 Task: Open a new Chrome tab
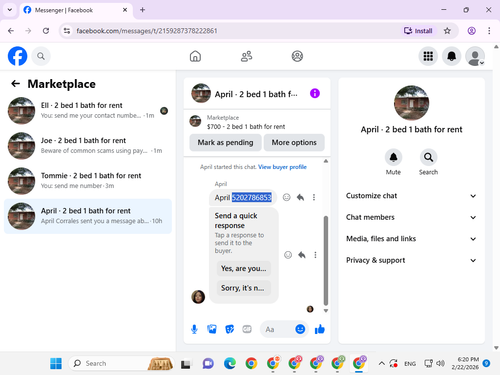(x=142, y=10)
